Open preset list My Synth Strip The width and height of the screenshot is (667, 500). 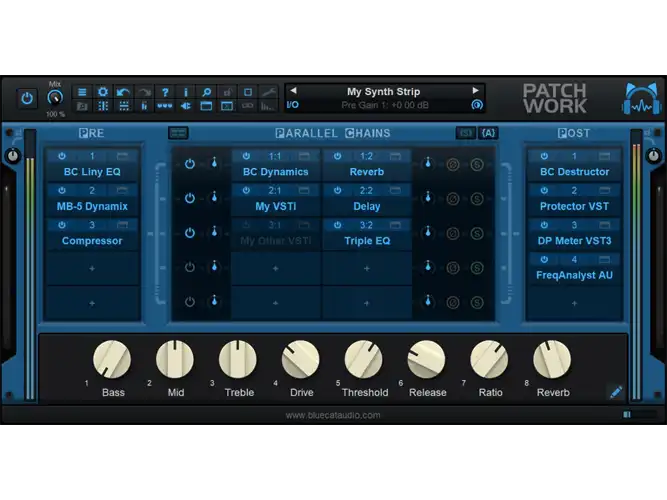[x=383, y=91]
